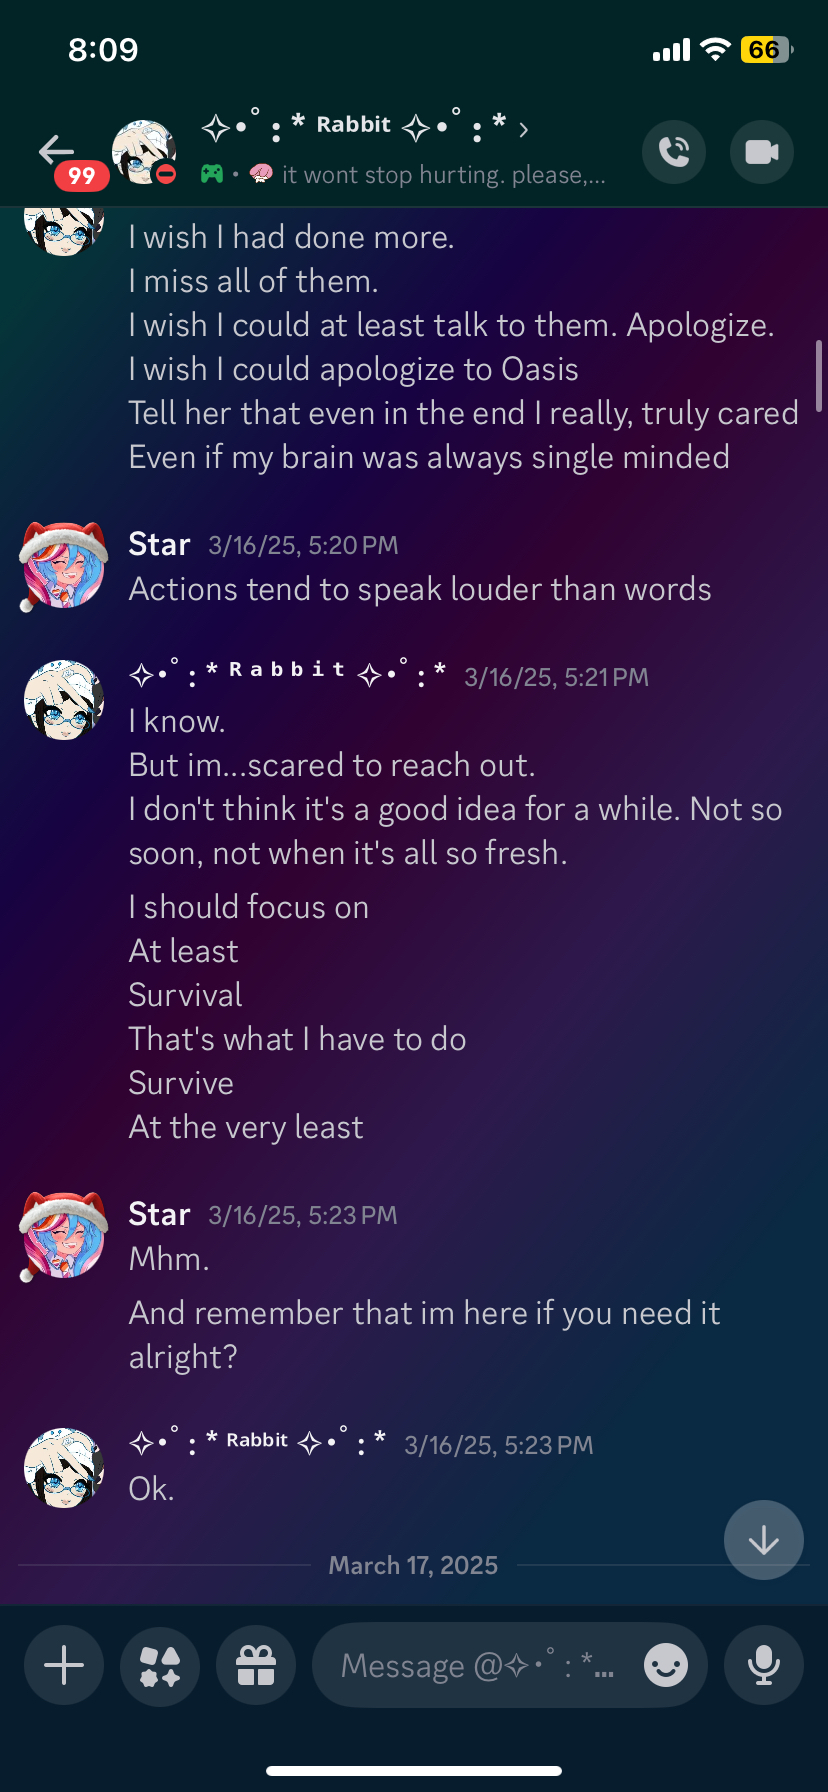Tap the Star username at 5:23 PM
The height and width of the screenshot is (1792, 828).
[159, 1214]
